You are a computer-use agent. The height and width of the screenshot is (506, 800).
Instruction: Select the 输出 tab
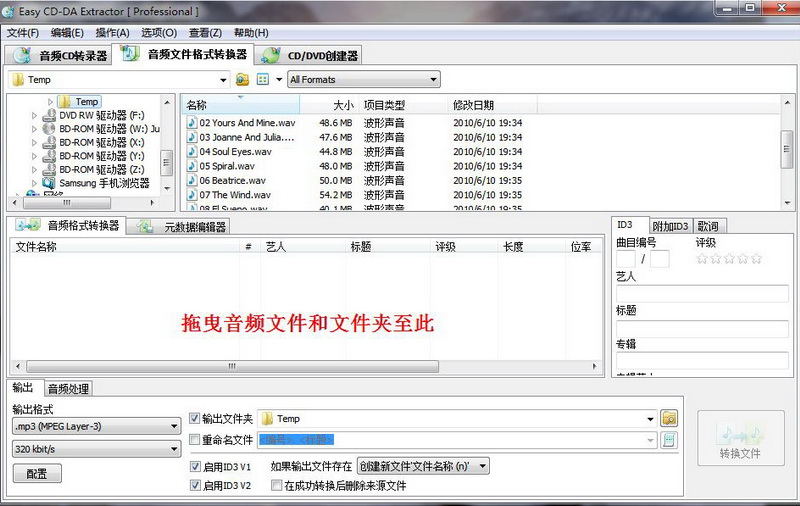click(x=23, y=388)
